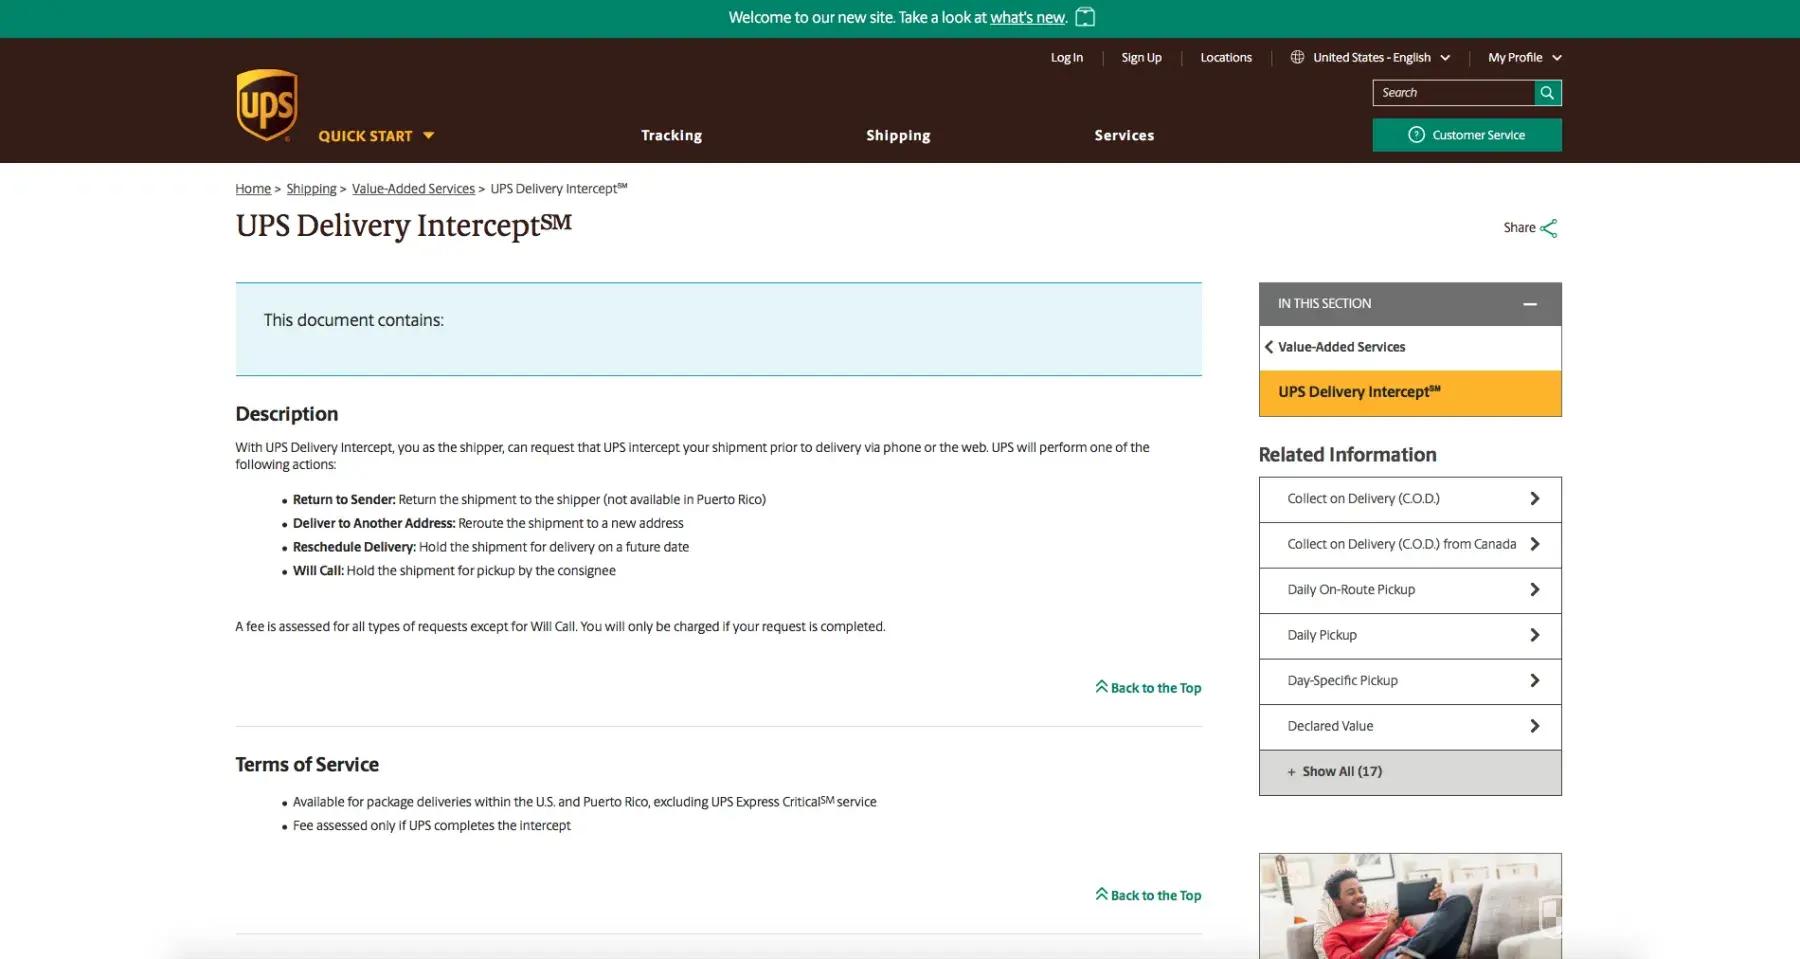Click the Search input field

(x=1453, y=93)
